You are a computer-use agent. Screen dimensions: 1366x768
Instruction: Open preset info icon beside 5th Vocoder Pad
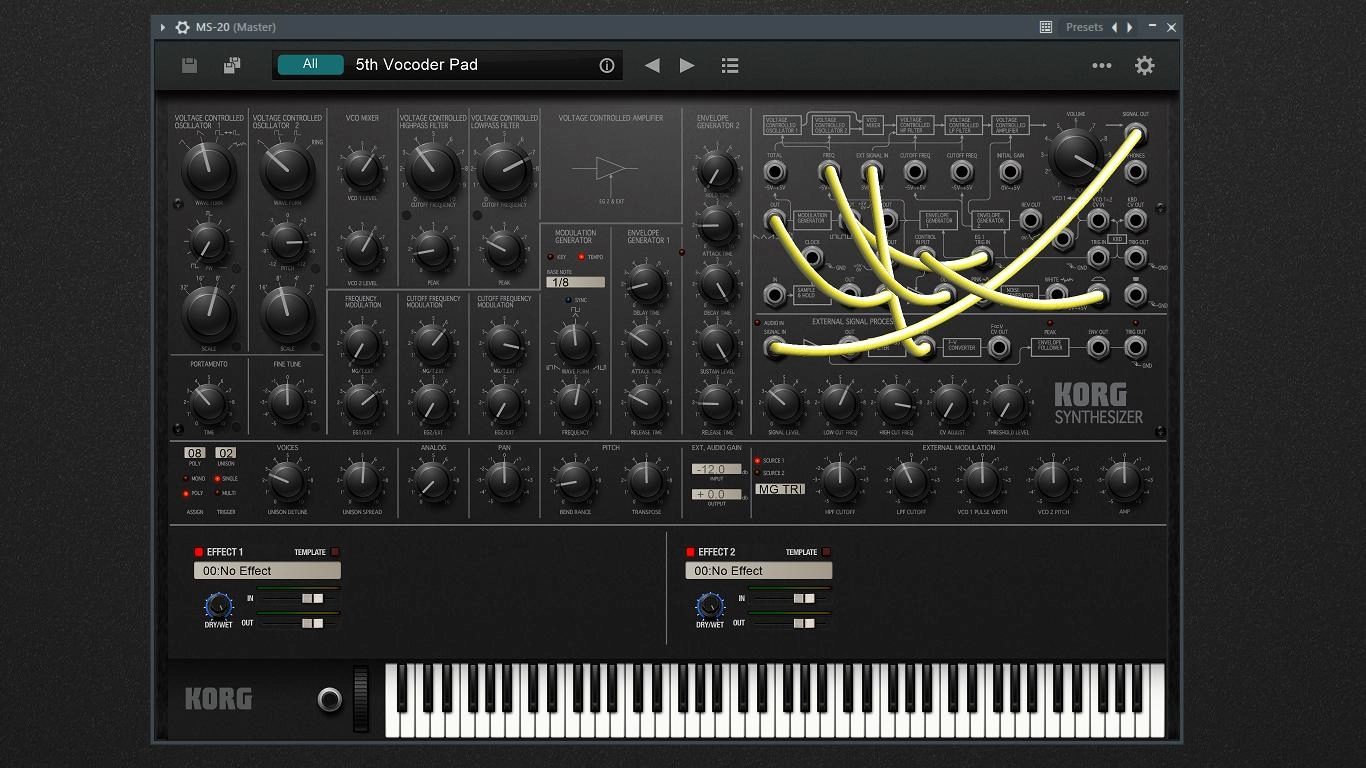tap(606, 65)
